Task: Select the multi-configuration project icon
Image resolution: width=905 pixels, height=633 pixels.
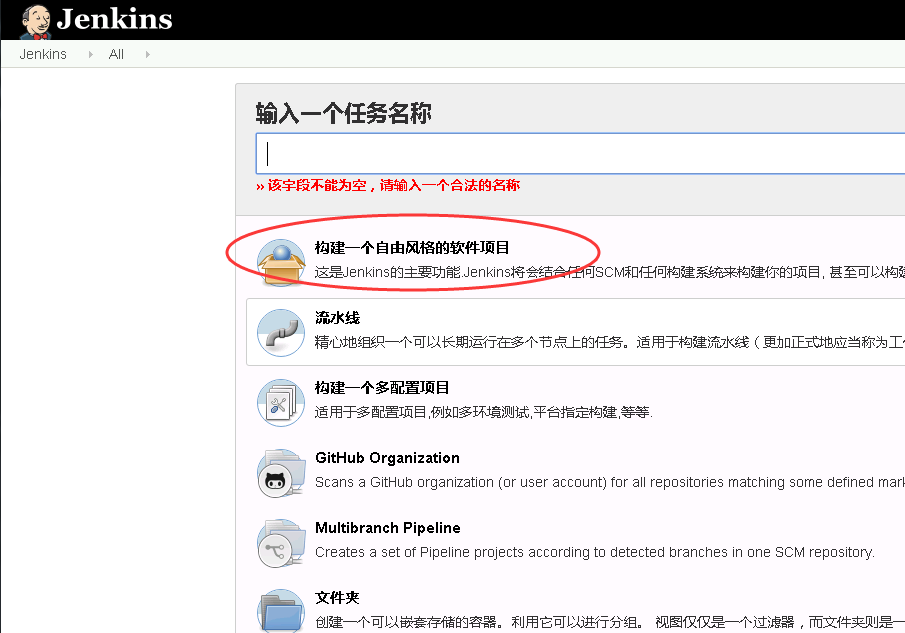Action: (281, 403)
